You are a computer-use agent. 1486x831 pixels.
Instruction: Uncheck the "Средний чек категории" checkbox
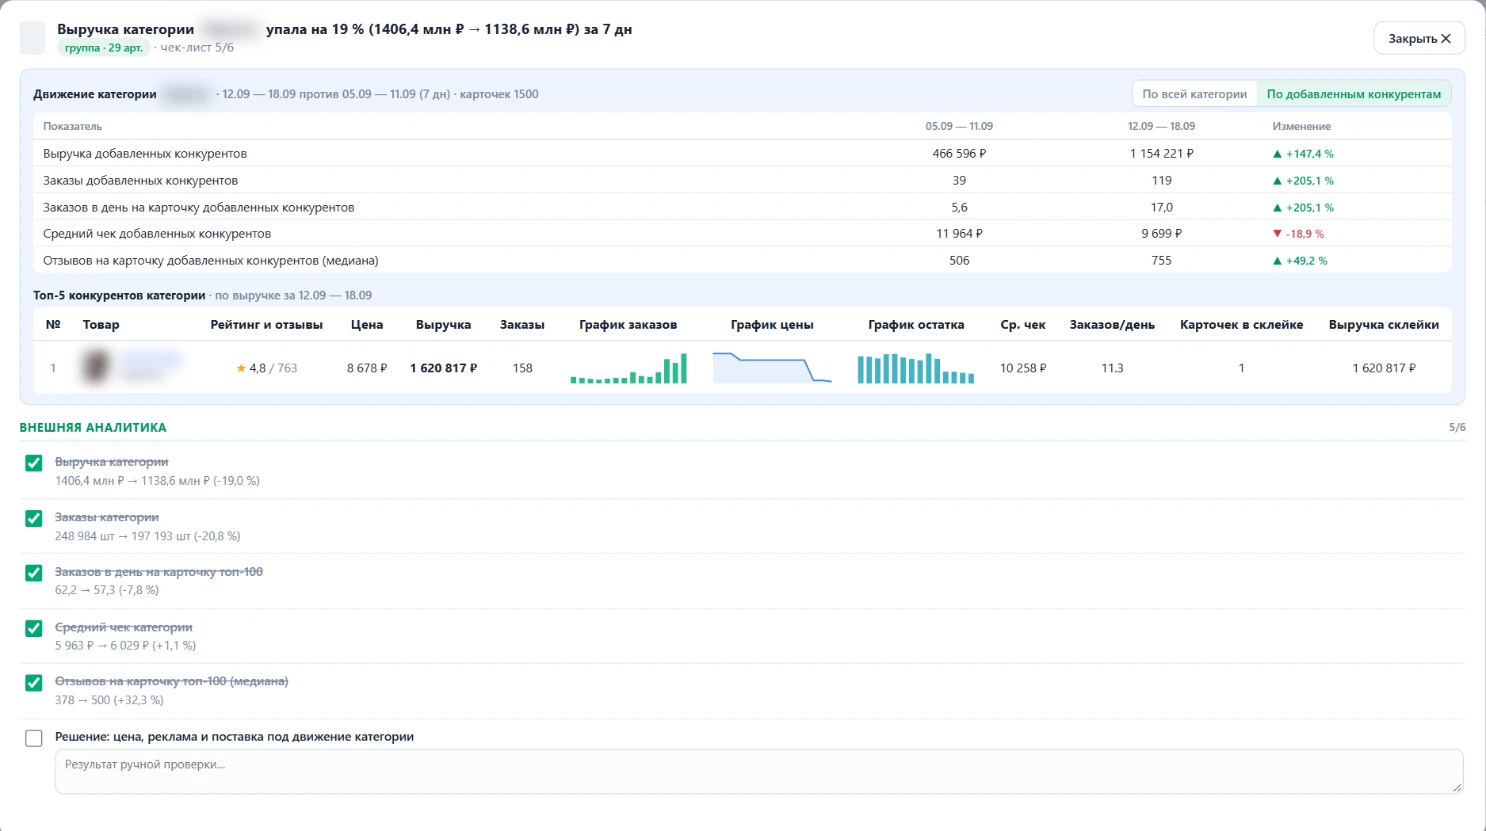34,628
